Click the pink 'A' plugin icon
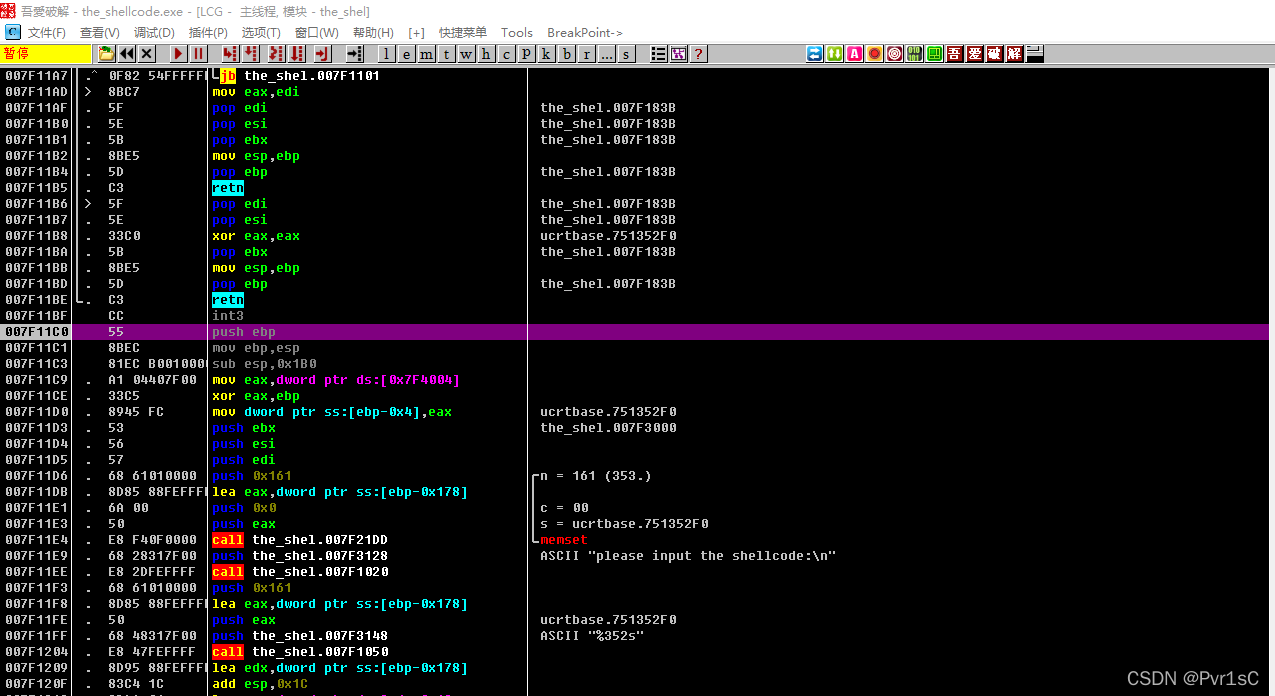This screenshot has height=696, width=1275. tap(854, 54)
